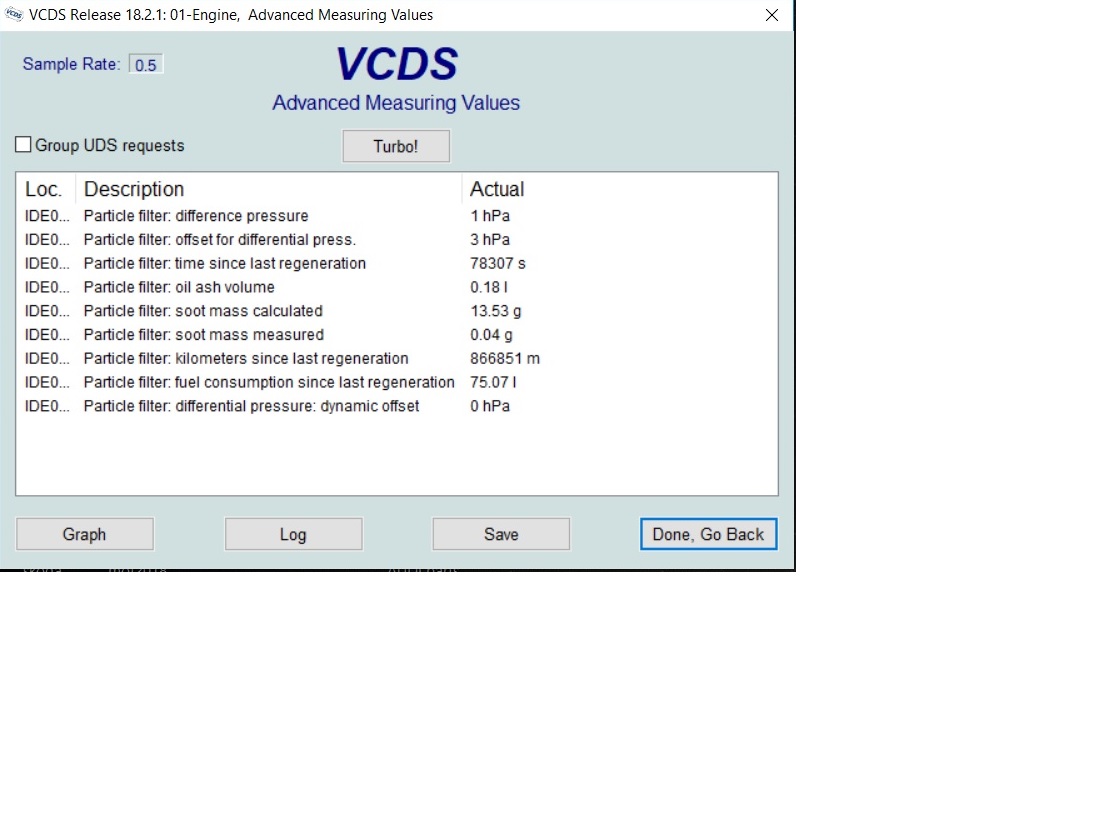Click the Turbo! button
Screen dimensions: 1120x840
click(x=396, y=146)
